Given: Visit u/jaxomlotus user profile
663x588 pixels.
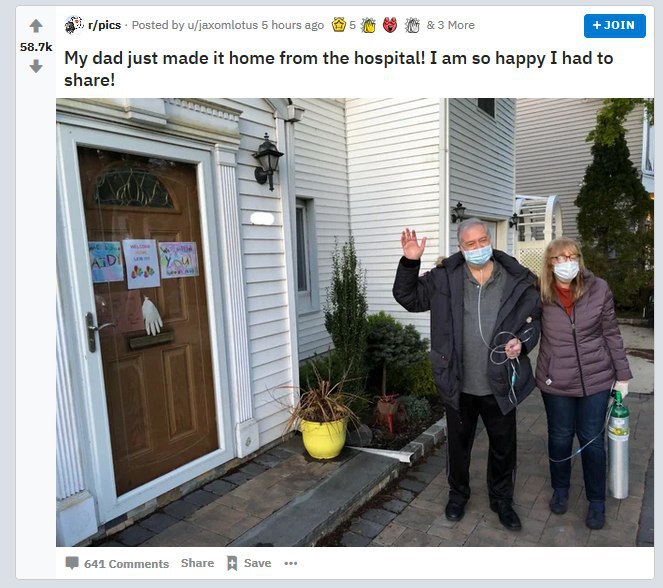Looking at the screenshot, I should 222,25.
